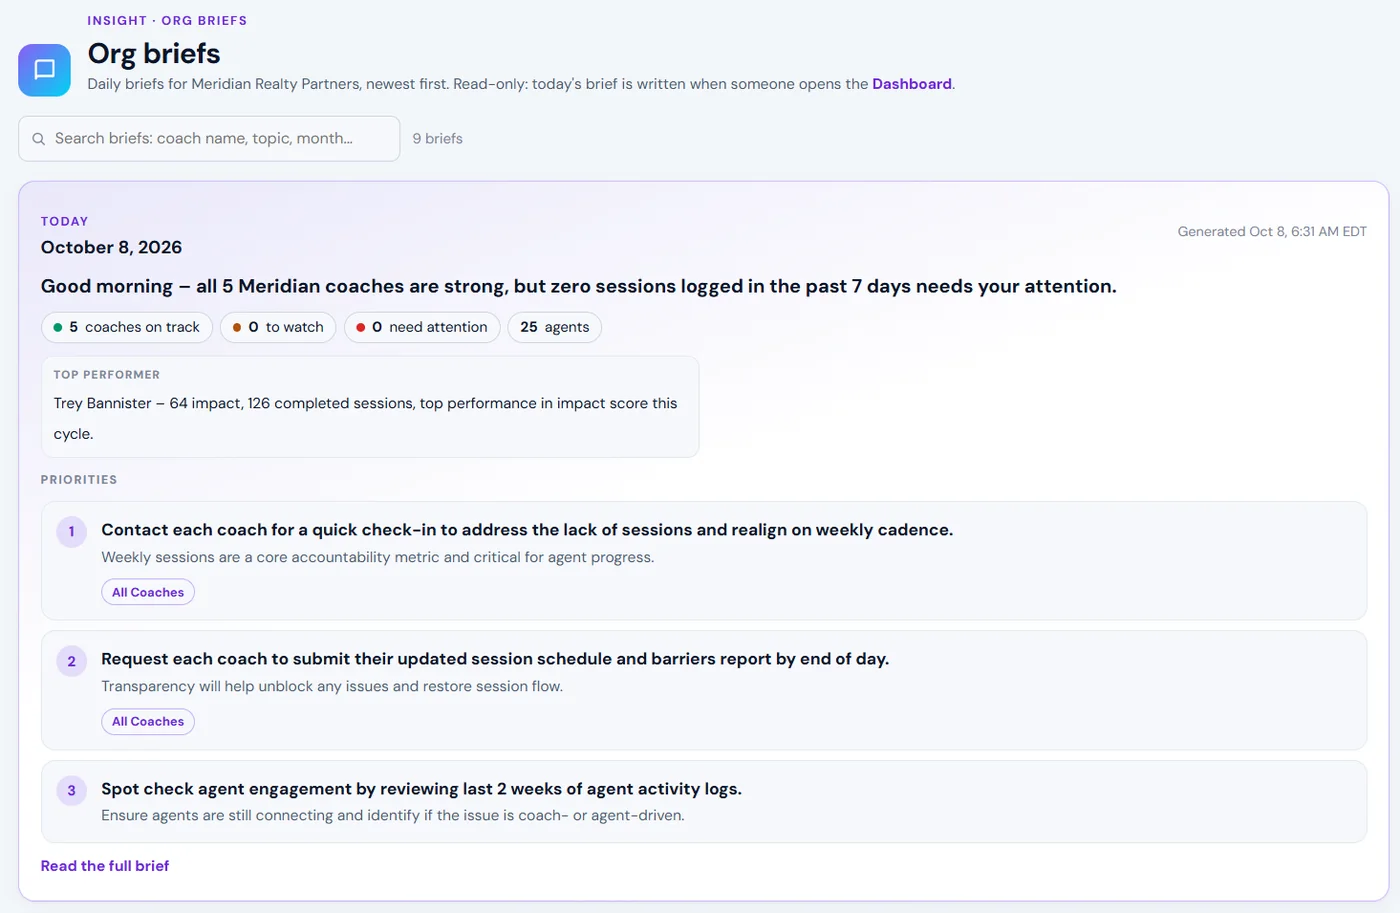Image resolution: width=1400 pixels, height=913 pixels.
Task: Click the priority 2 number badge
Action: (x=71, y=661)
